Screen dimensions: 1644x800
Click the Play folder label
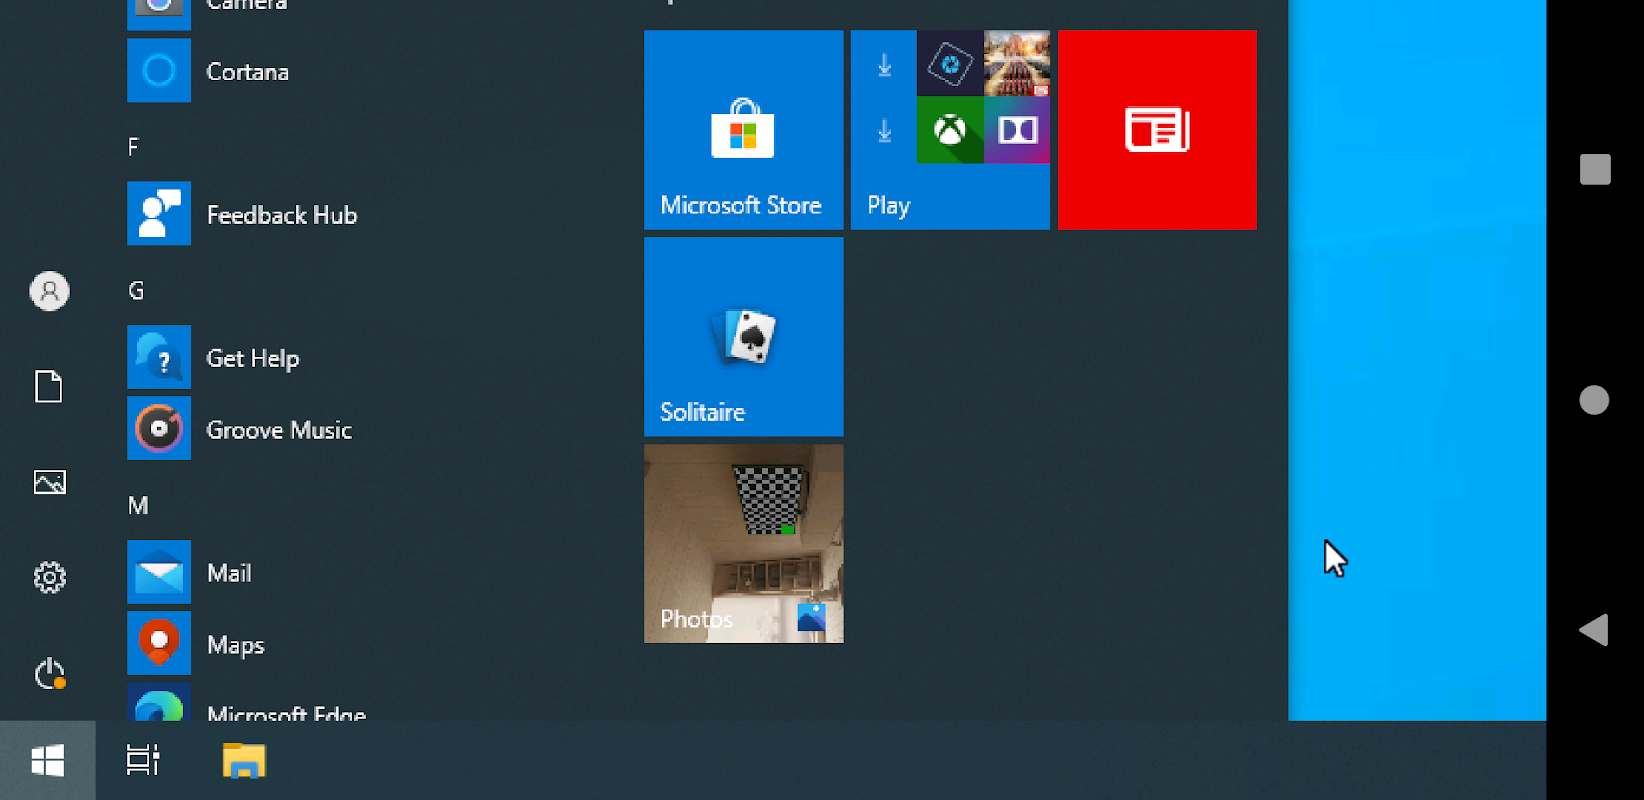coord(888,206)
